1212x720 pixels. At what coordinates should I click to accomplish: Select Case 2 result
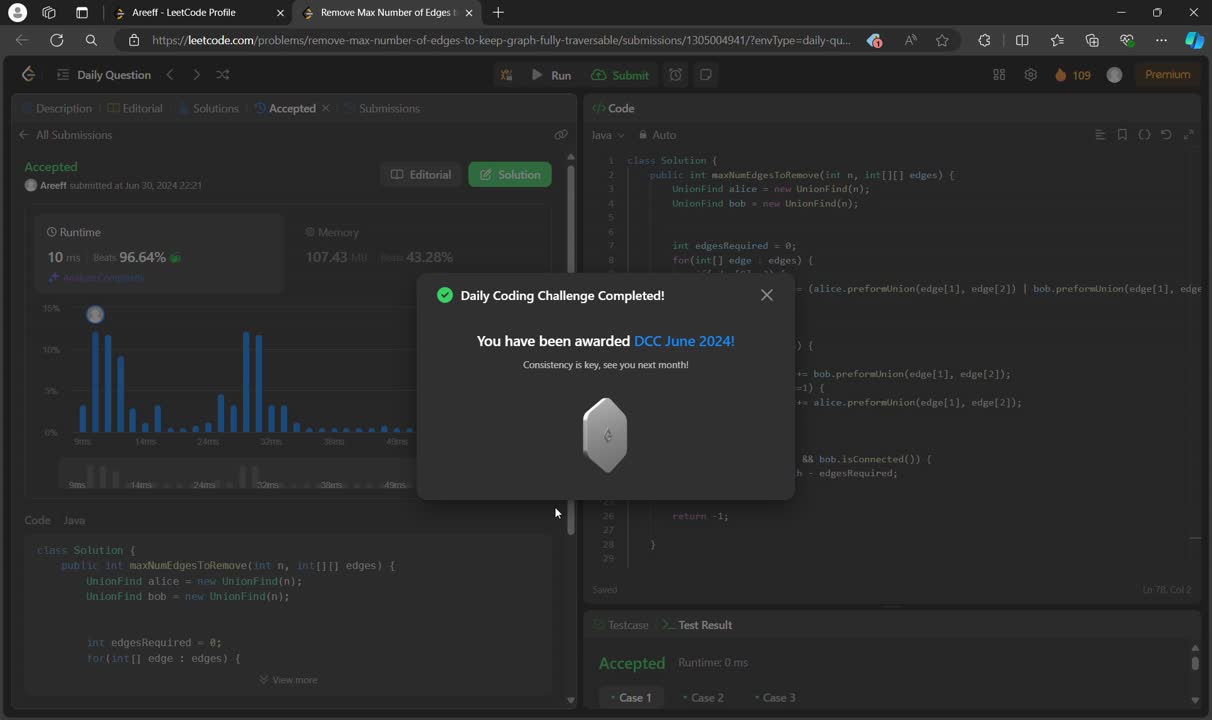(x=703, y=698)
